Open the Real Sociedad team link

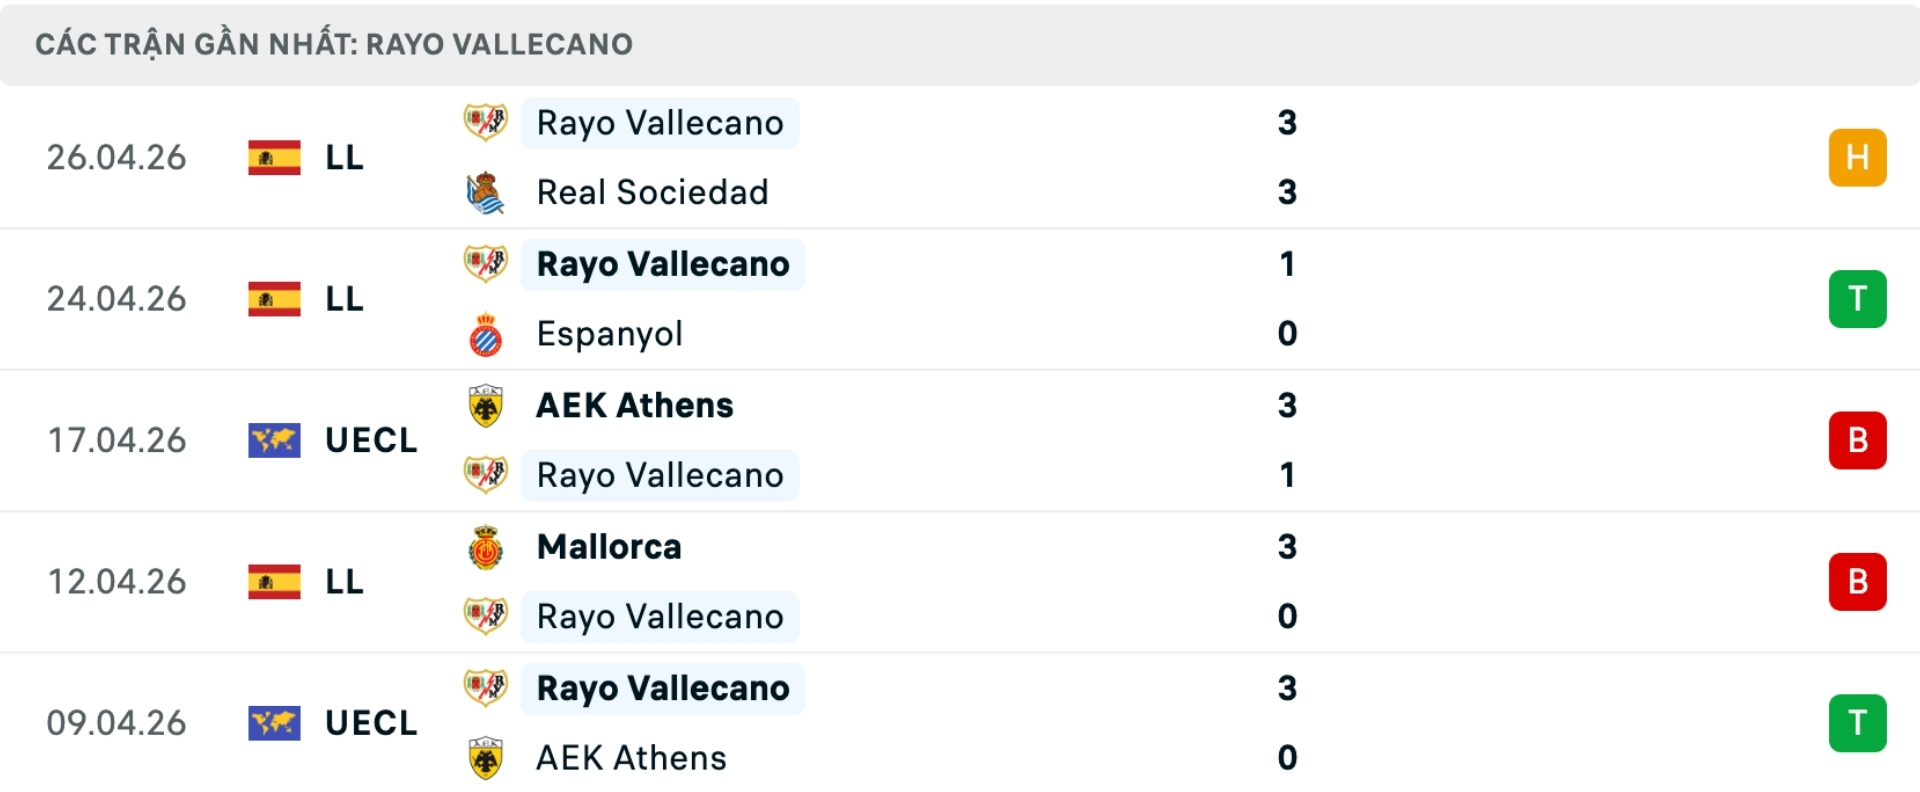[652, 193]
